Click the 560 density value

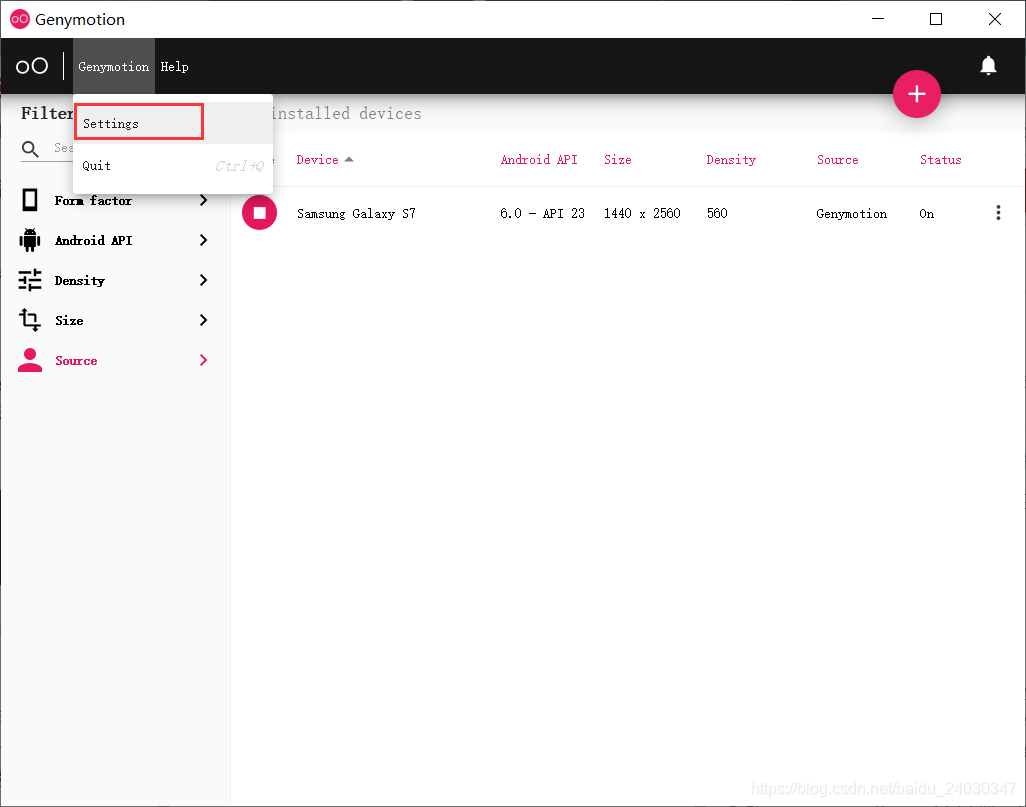coord(717,213)
